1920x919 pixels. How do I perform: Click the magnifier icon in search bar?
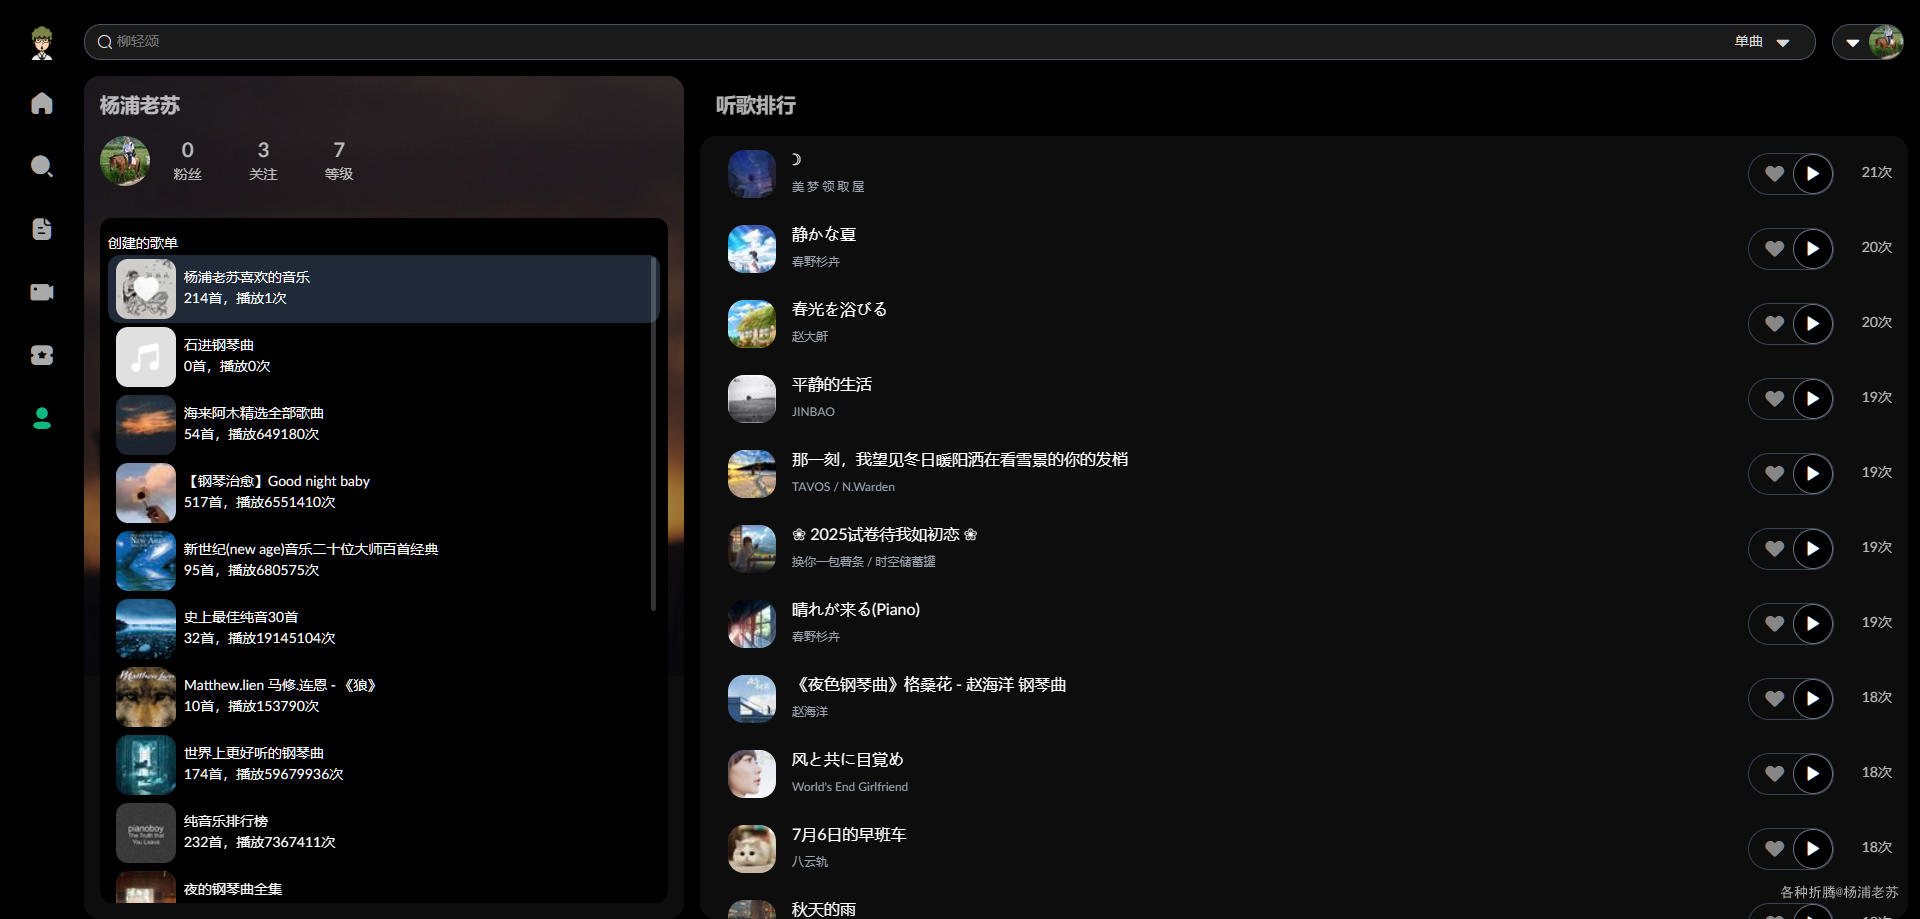point(104,42)
